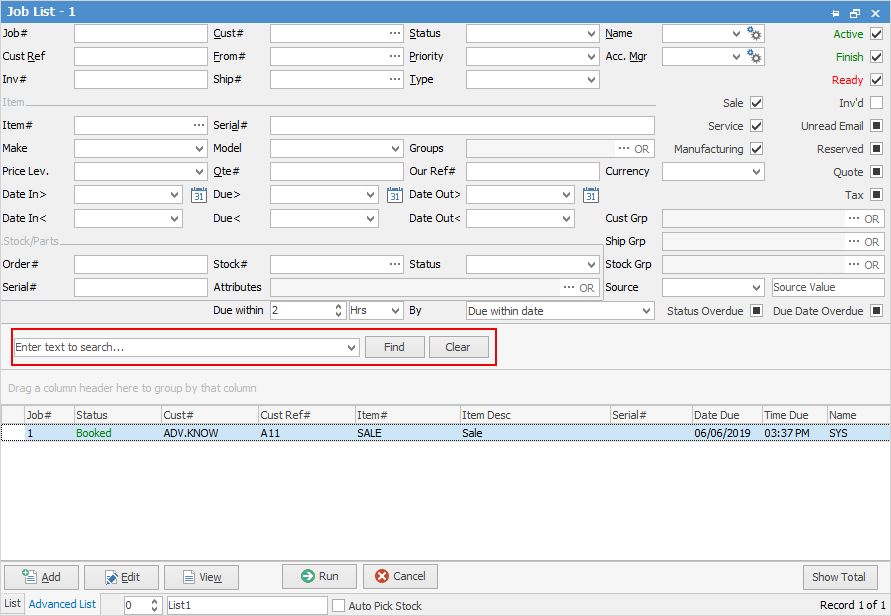Open the Attributes selector ellipsis
The image size is (891, 616).
(x=569, y=288)
